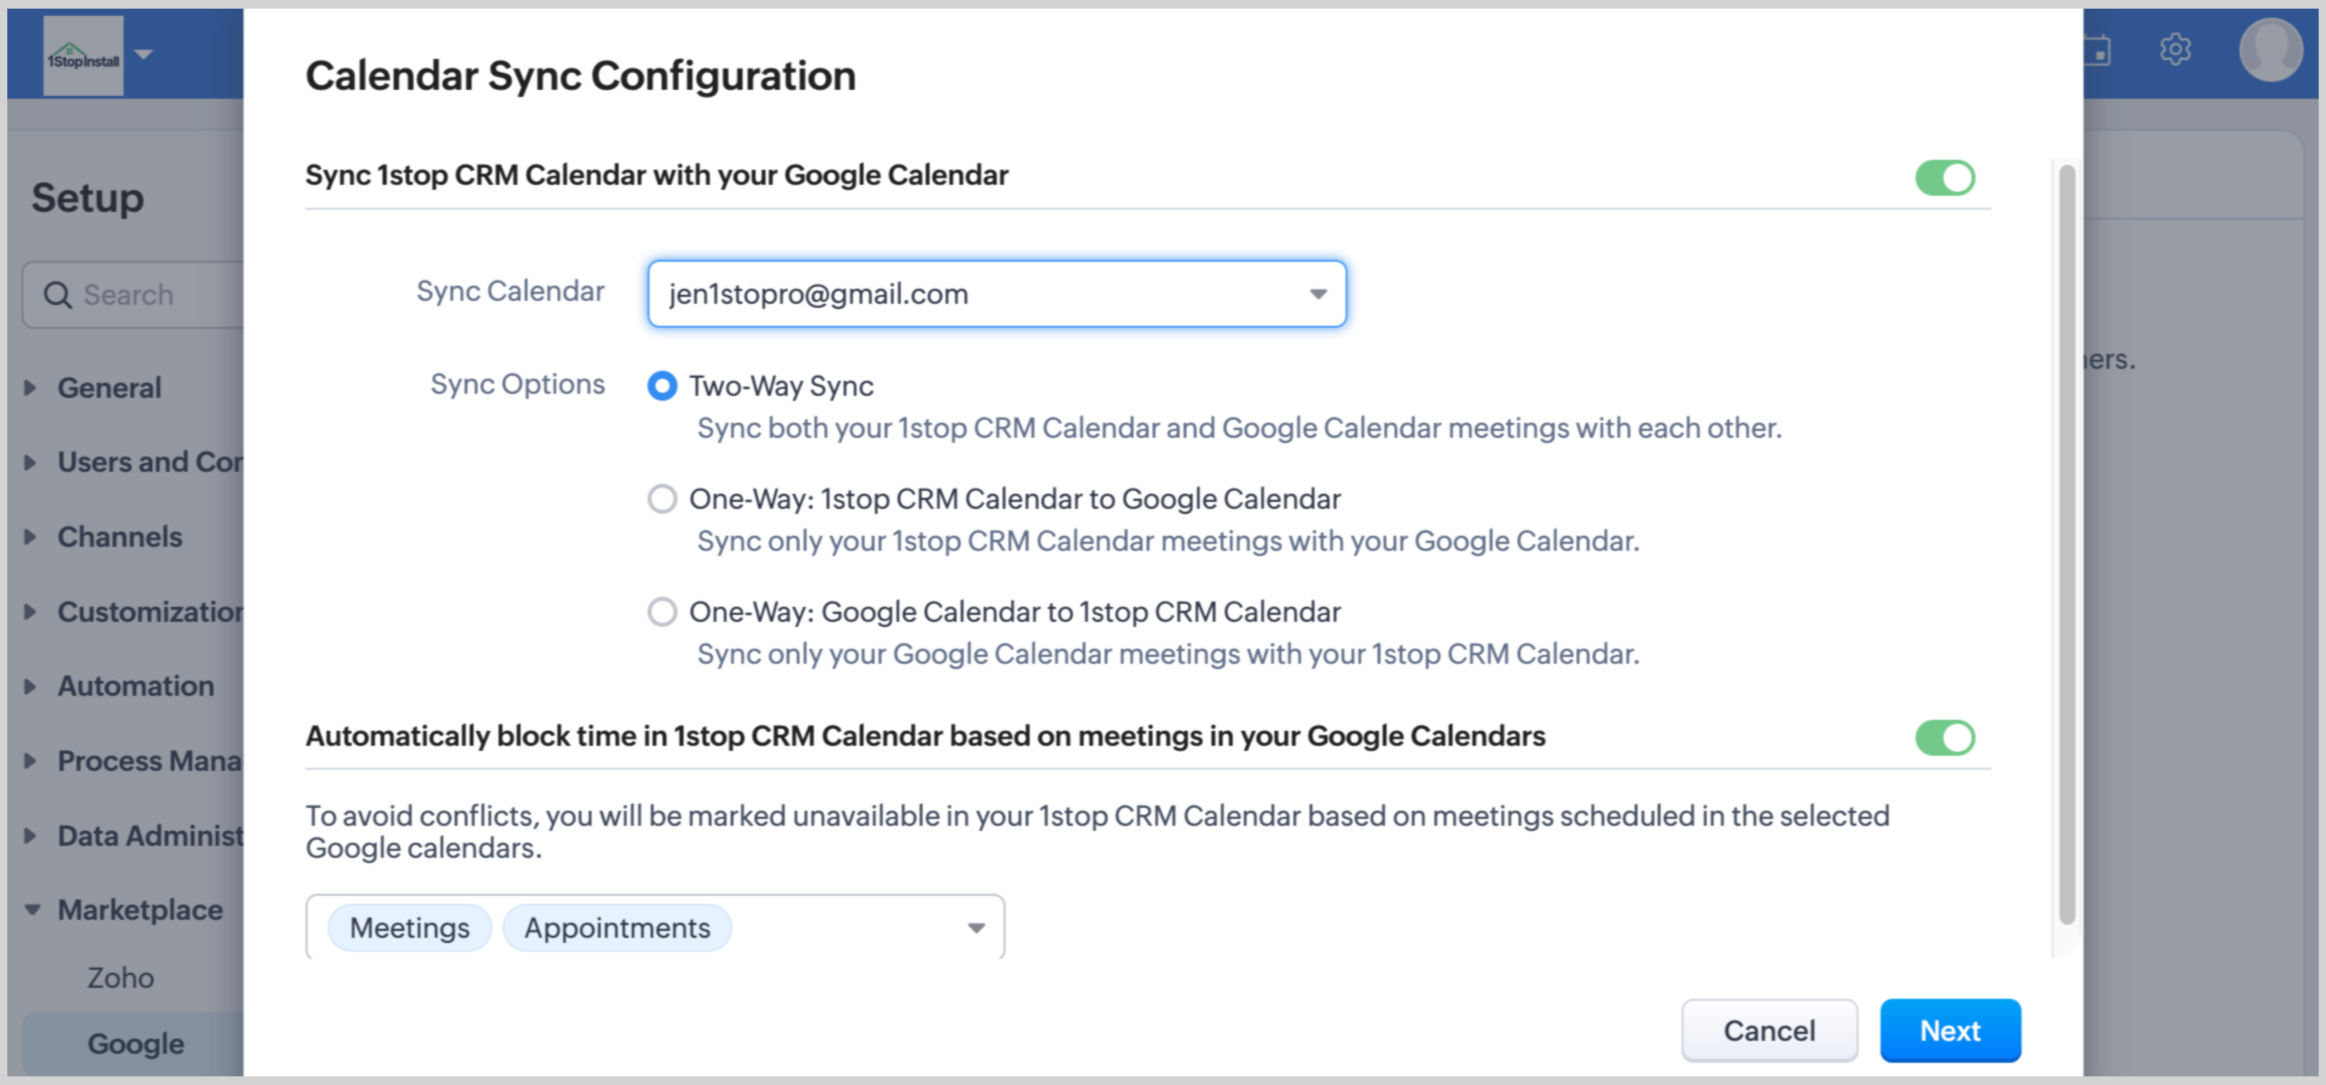Collapse the Marketplace section
Image resolution: width=2326 pixels, height=1085 pixels.
pos(33,910)
